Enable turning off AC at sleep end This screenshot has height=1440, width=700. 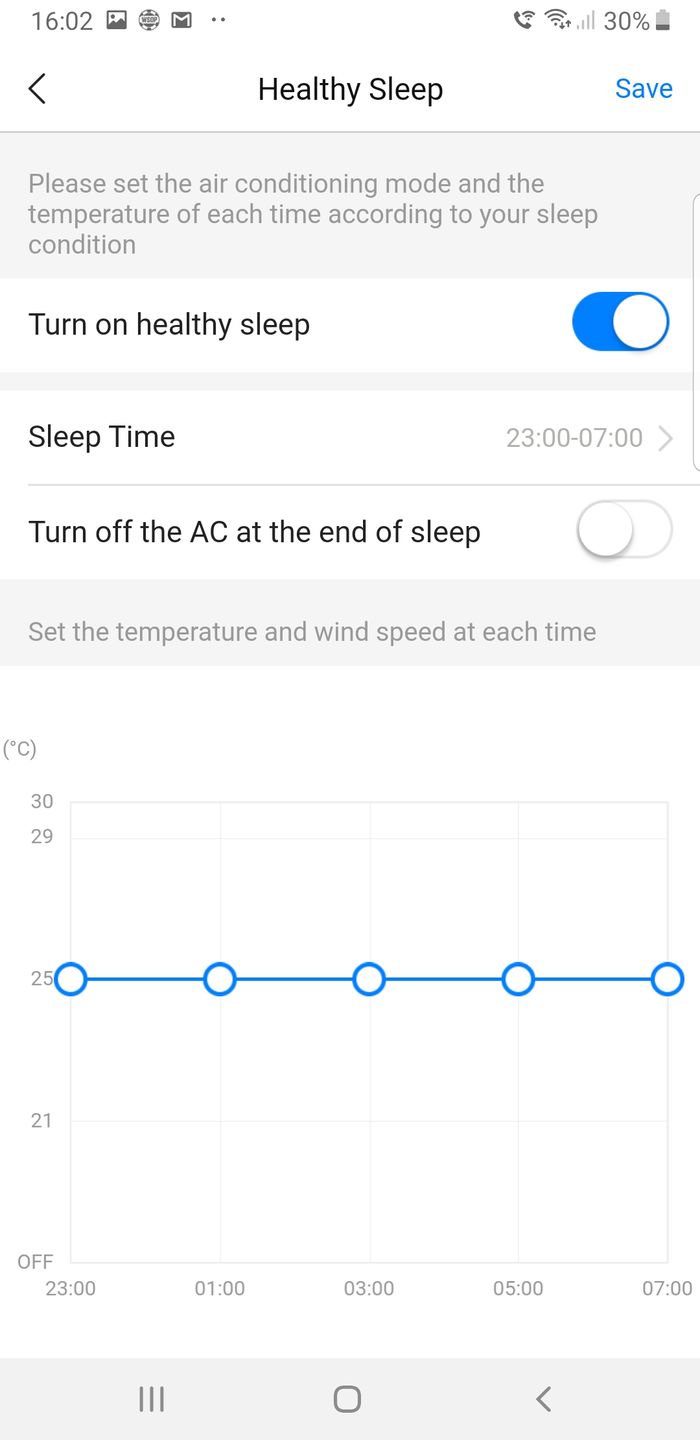624,529
